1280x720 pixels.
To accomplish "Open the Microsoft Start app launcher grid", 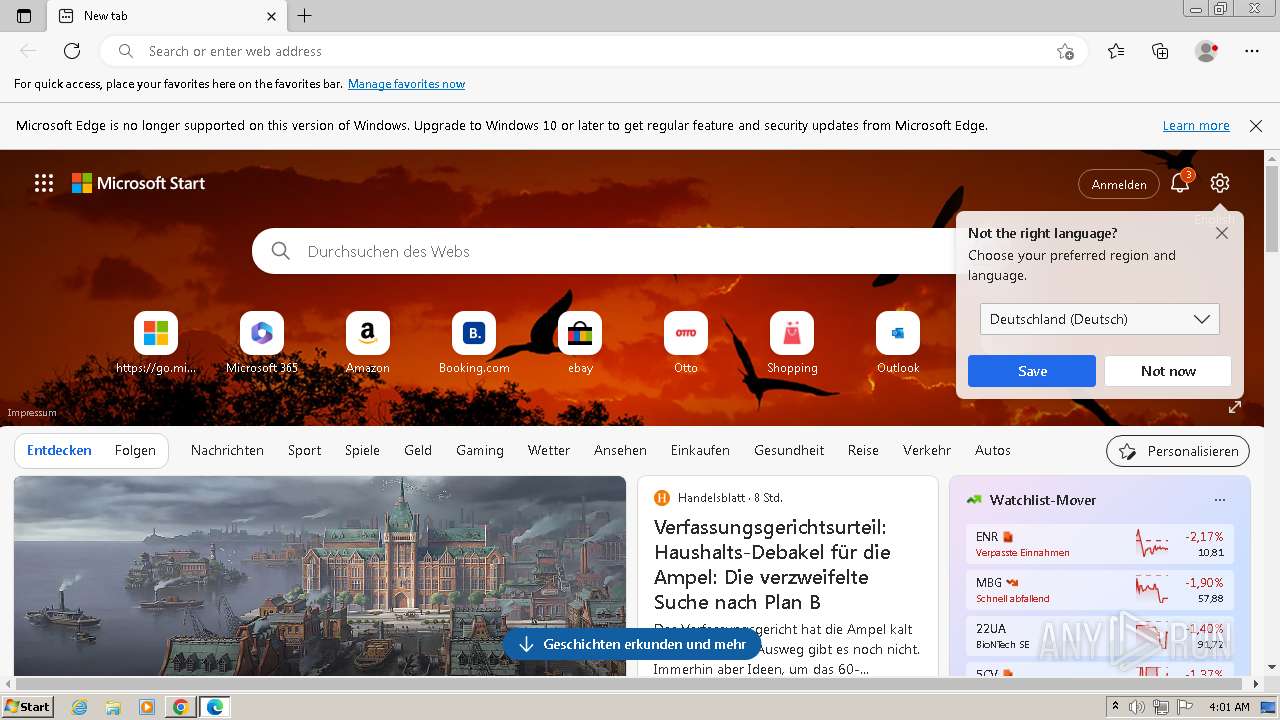I will [x=44, y=183].
